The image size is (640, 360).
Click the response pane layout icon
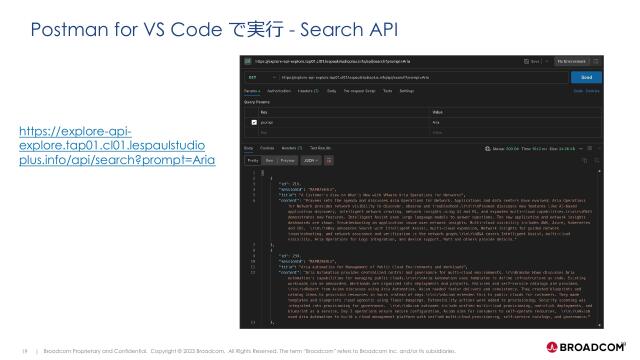[590, 149]
